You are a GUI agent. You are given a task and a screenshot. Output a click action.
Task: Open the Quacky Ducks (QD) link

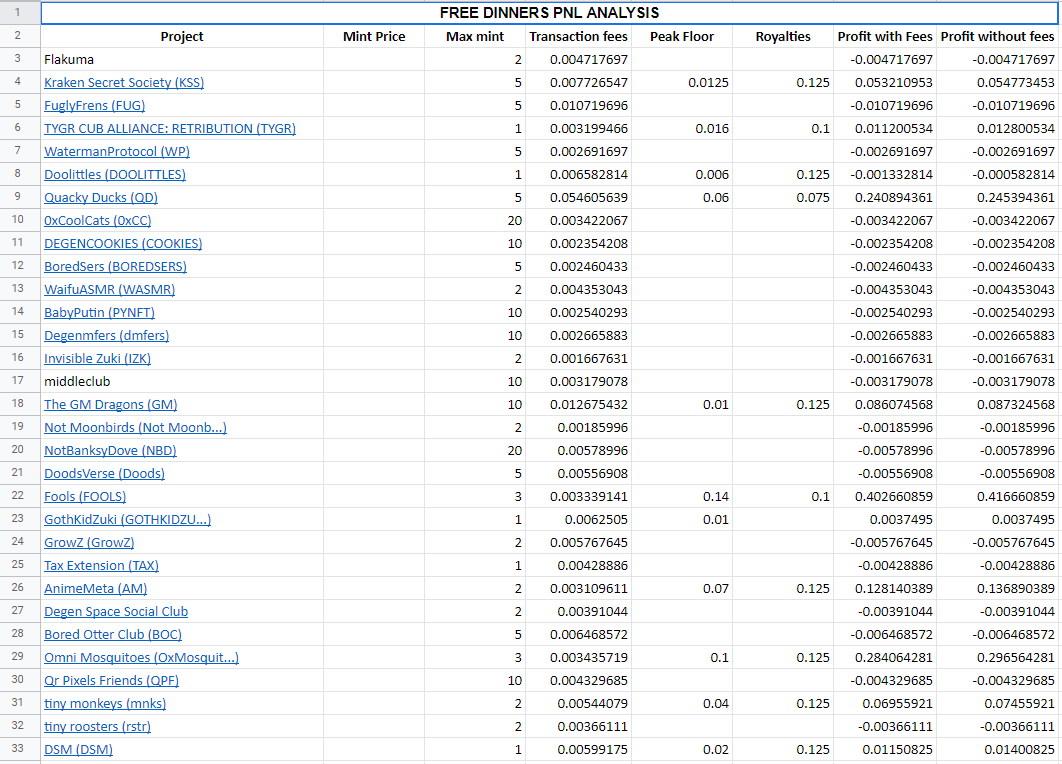coord(101,198)
